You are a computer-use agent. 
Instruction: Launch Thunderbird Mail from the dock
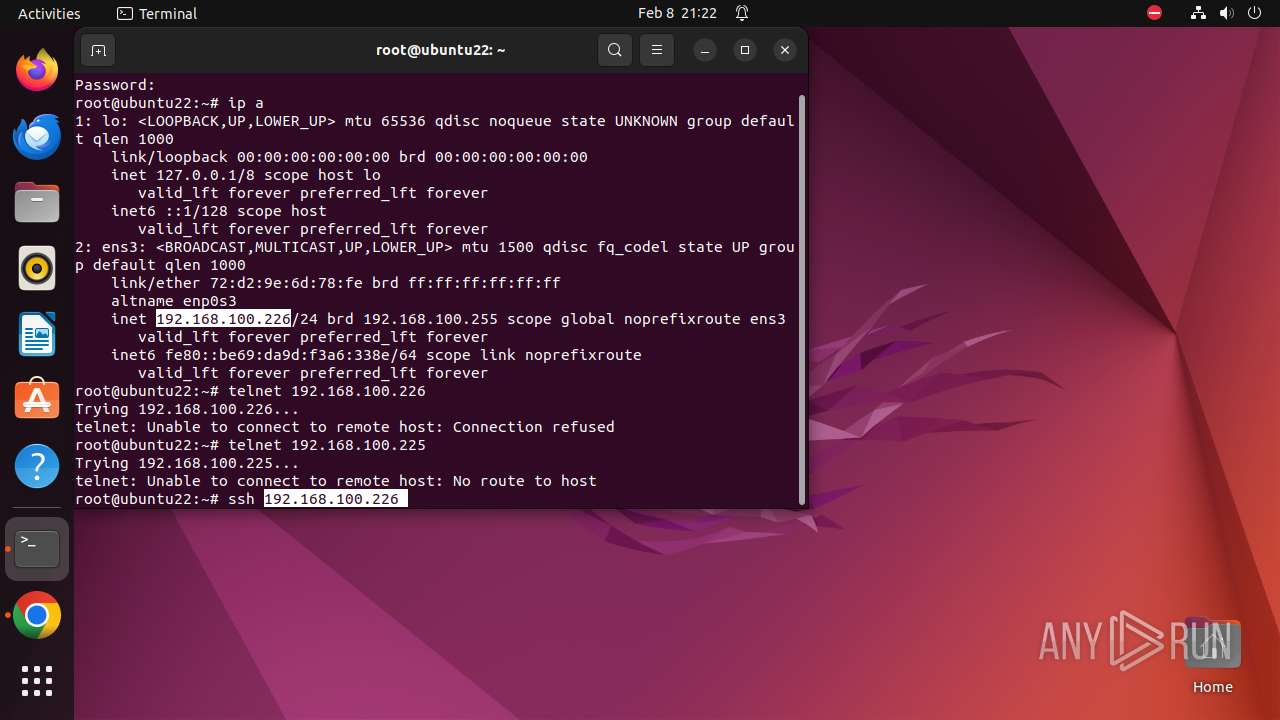point(37,137)
